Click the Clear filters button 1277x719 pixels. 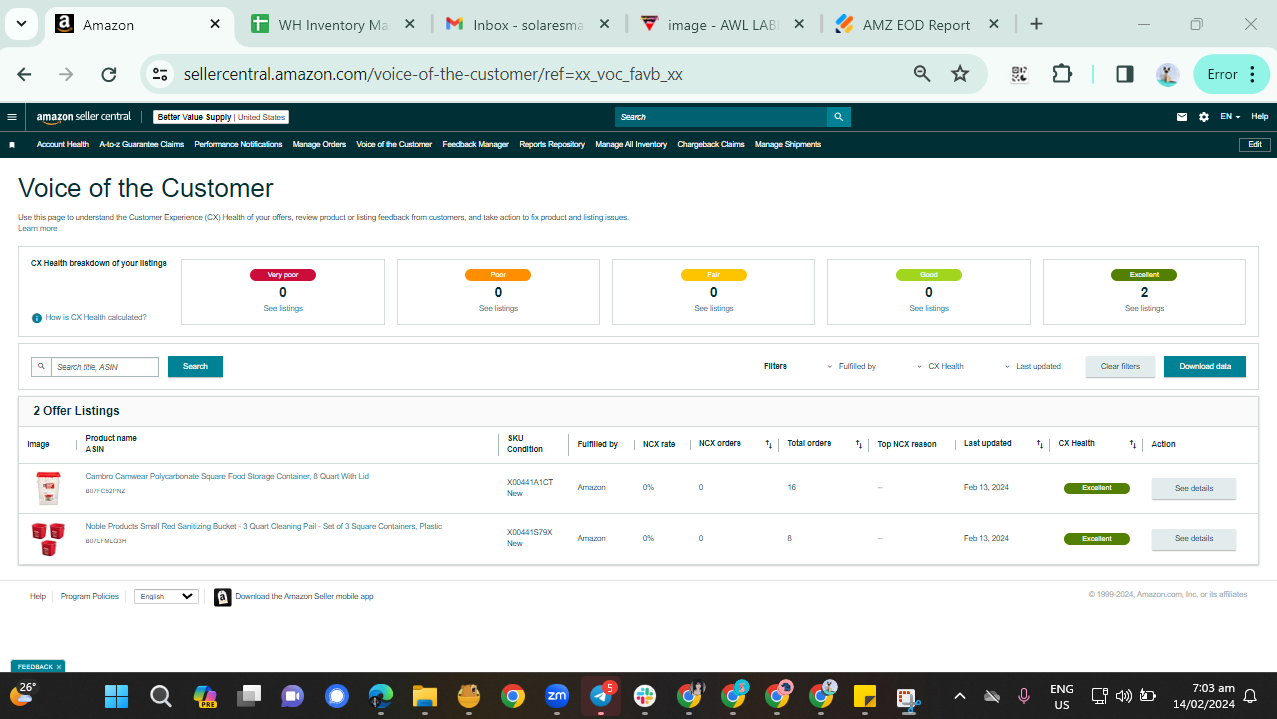pos(1120,367)
